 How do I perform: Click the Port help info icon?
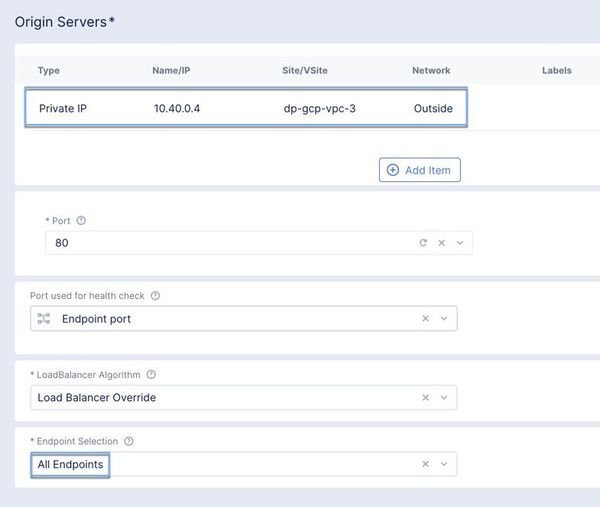(x=81, y=221)
